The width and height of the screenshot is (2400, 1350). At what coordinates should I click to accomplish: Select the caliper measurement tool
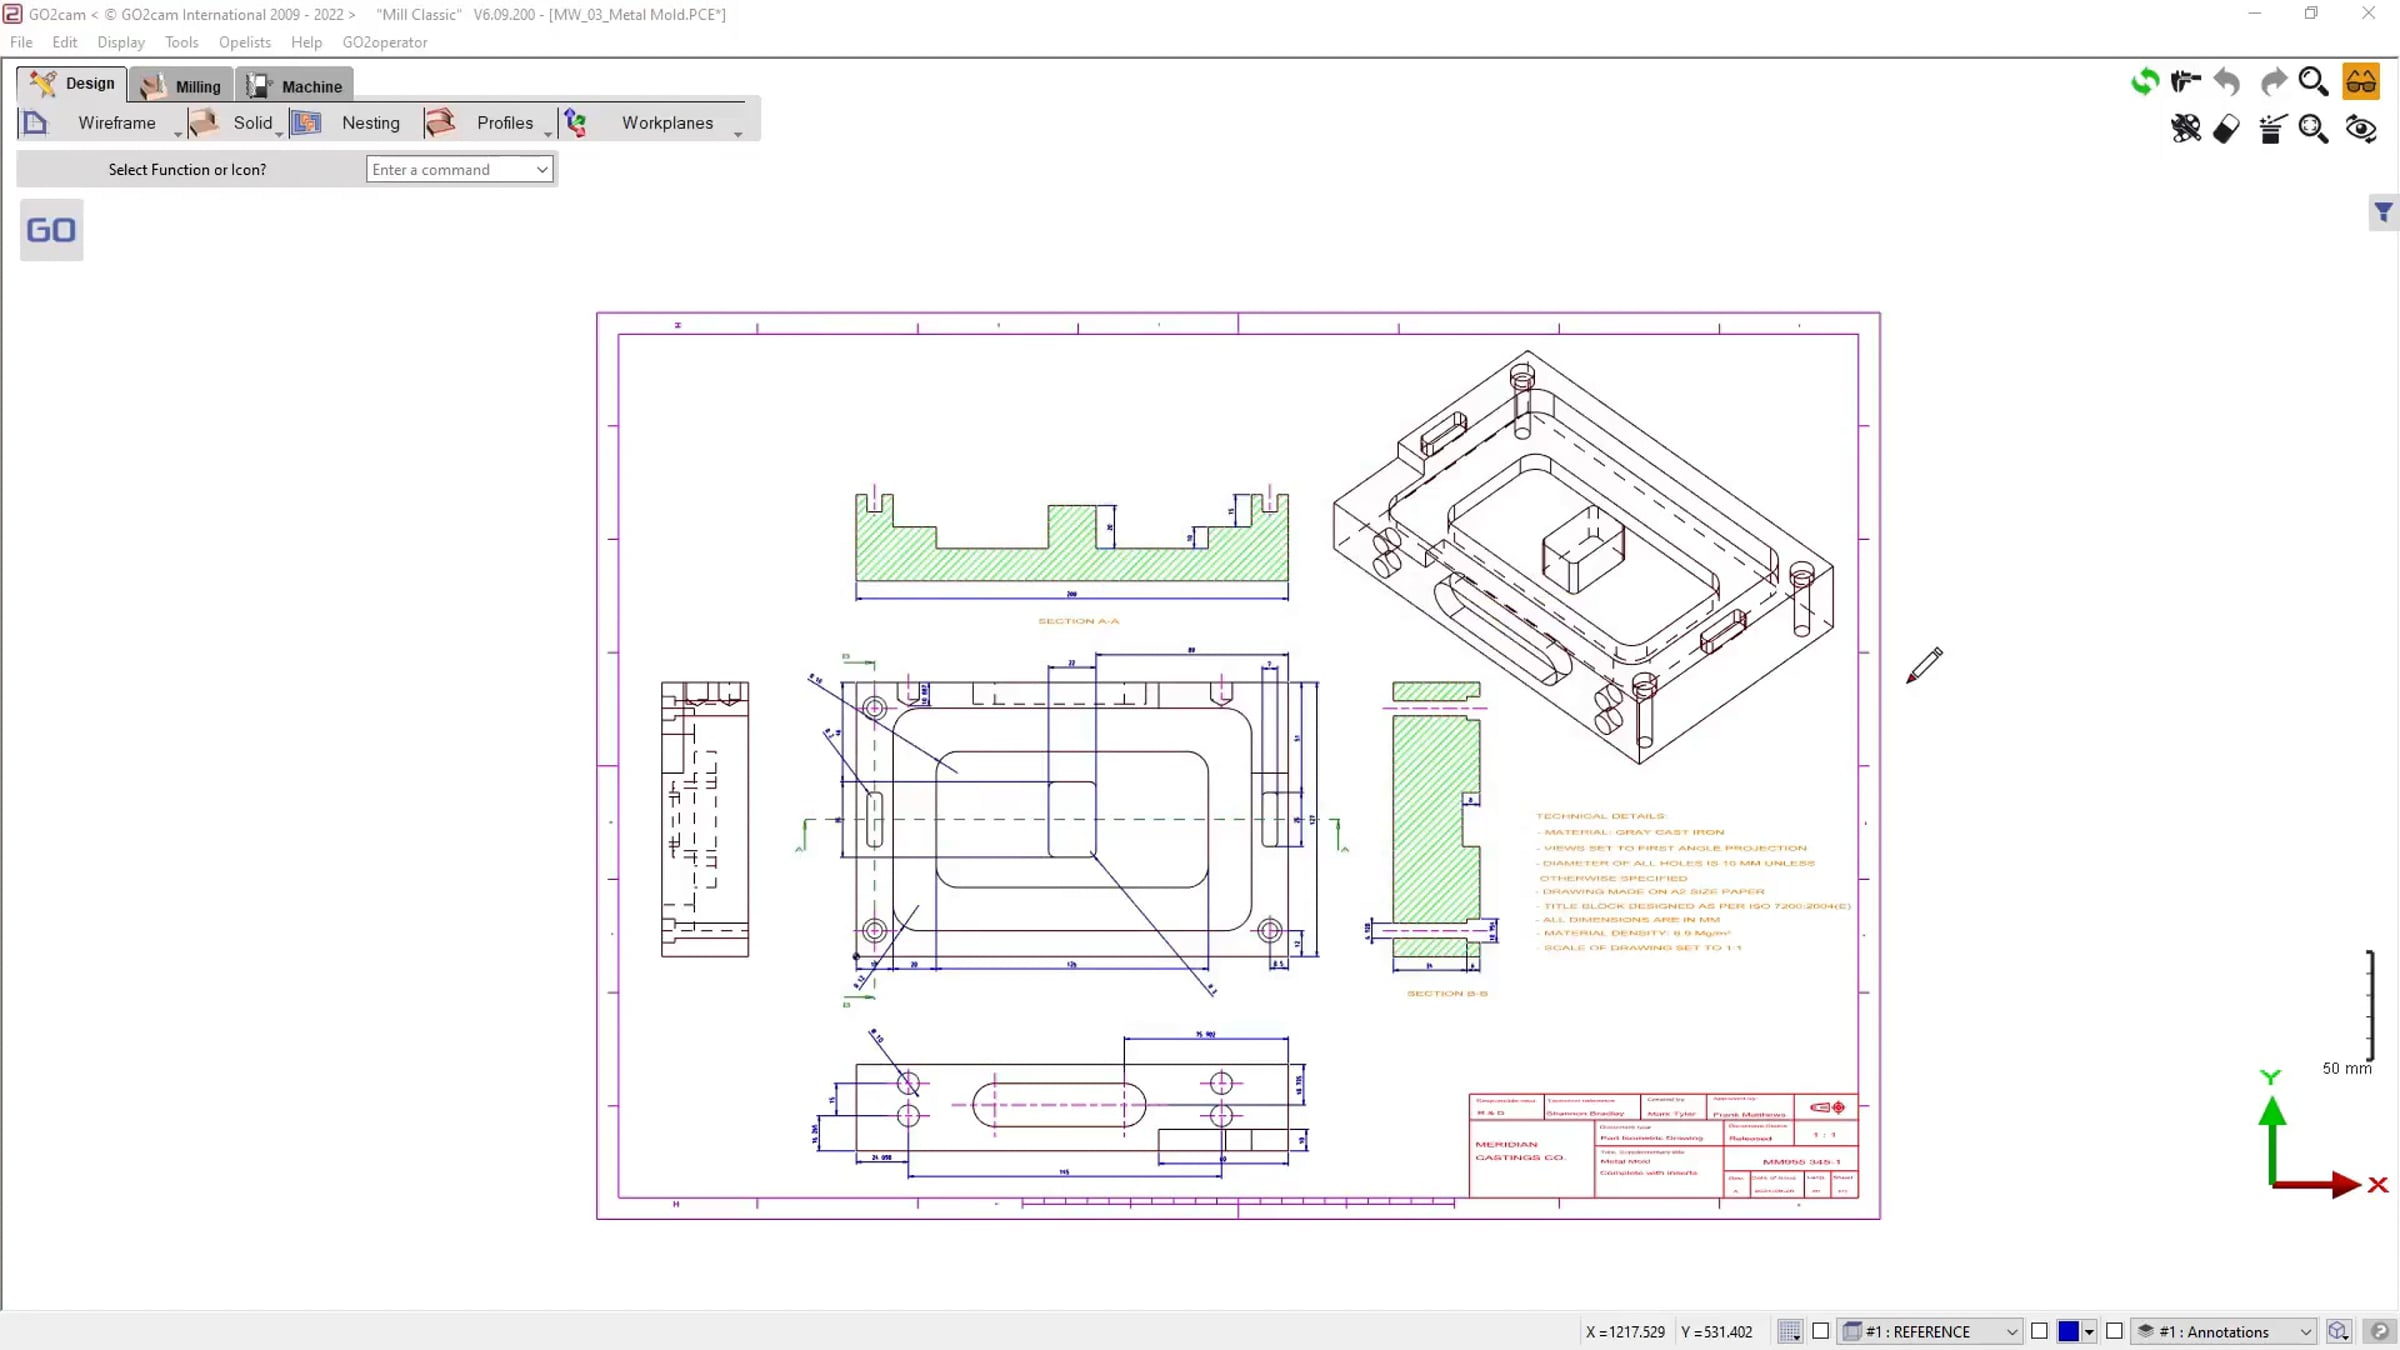point(2186,81)
